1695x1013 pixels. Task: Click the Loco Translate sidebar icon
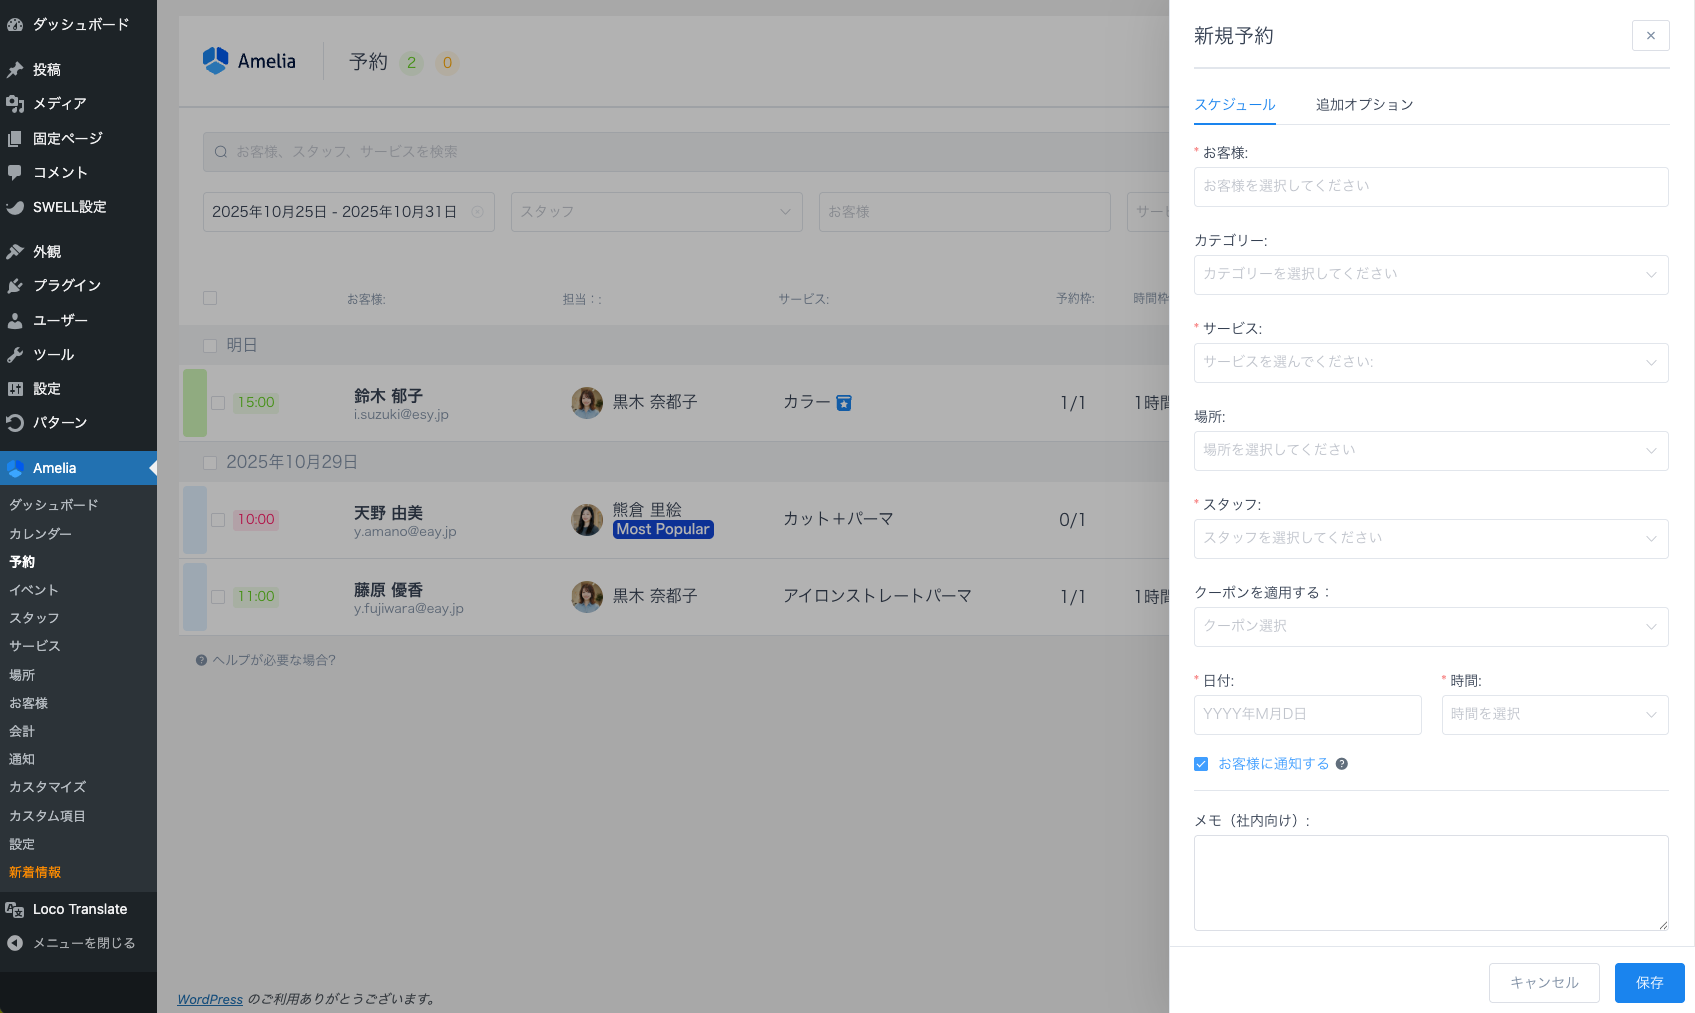click(x=15, y=910)
